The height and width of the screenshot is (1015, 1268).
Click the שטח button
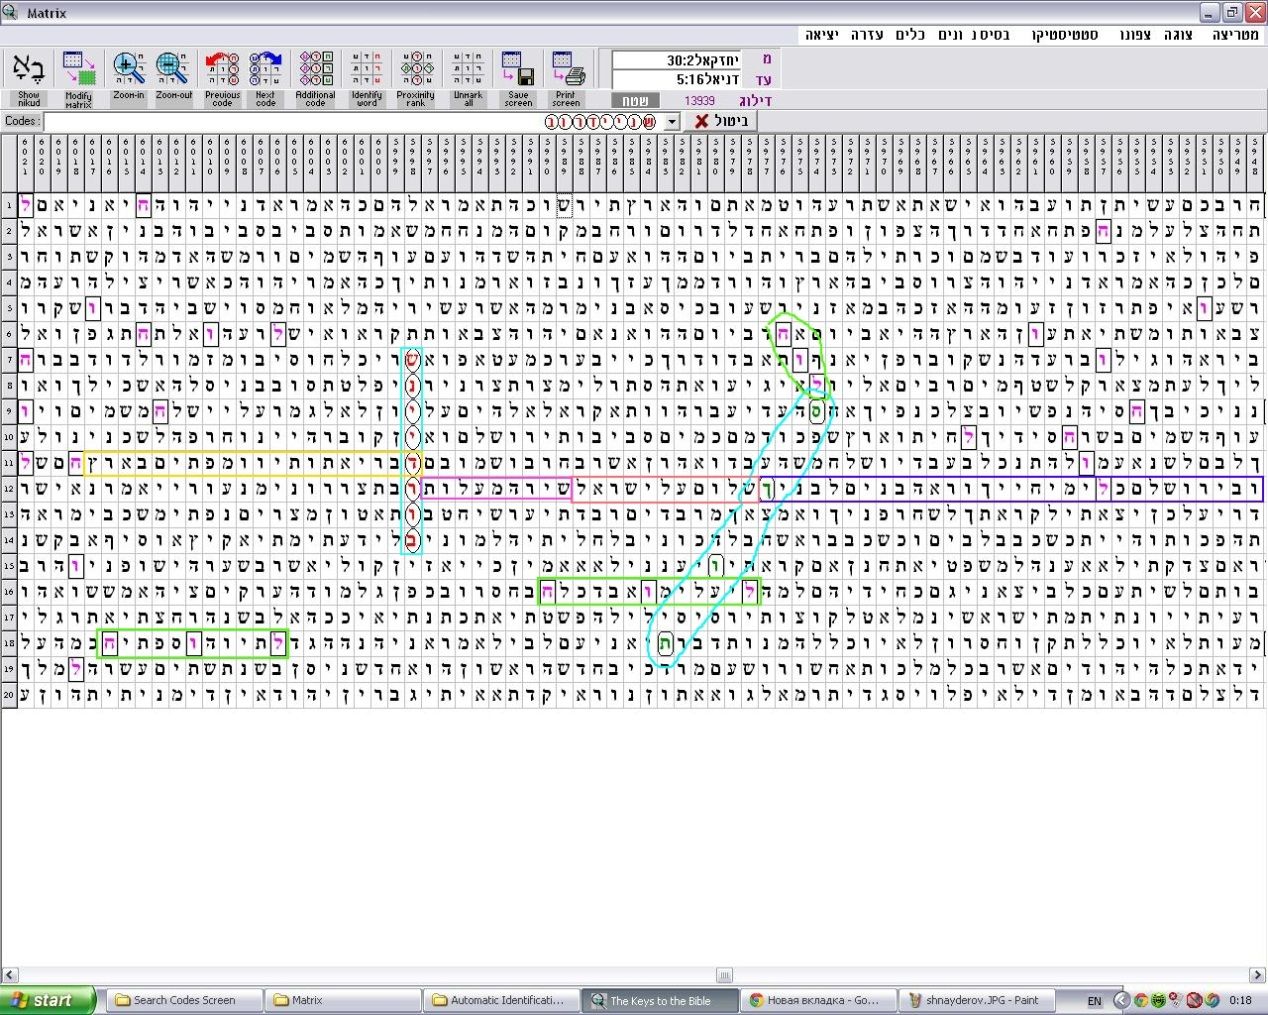pos(634,100)
